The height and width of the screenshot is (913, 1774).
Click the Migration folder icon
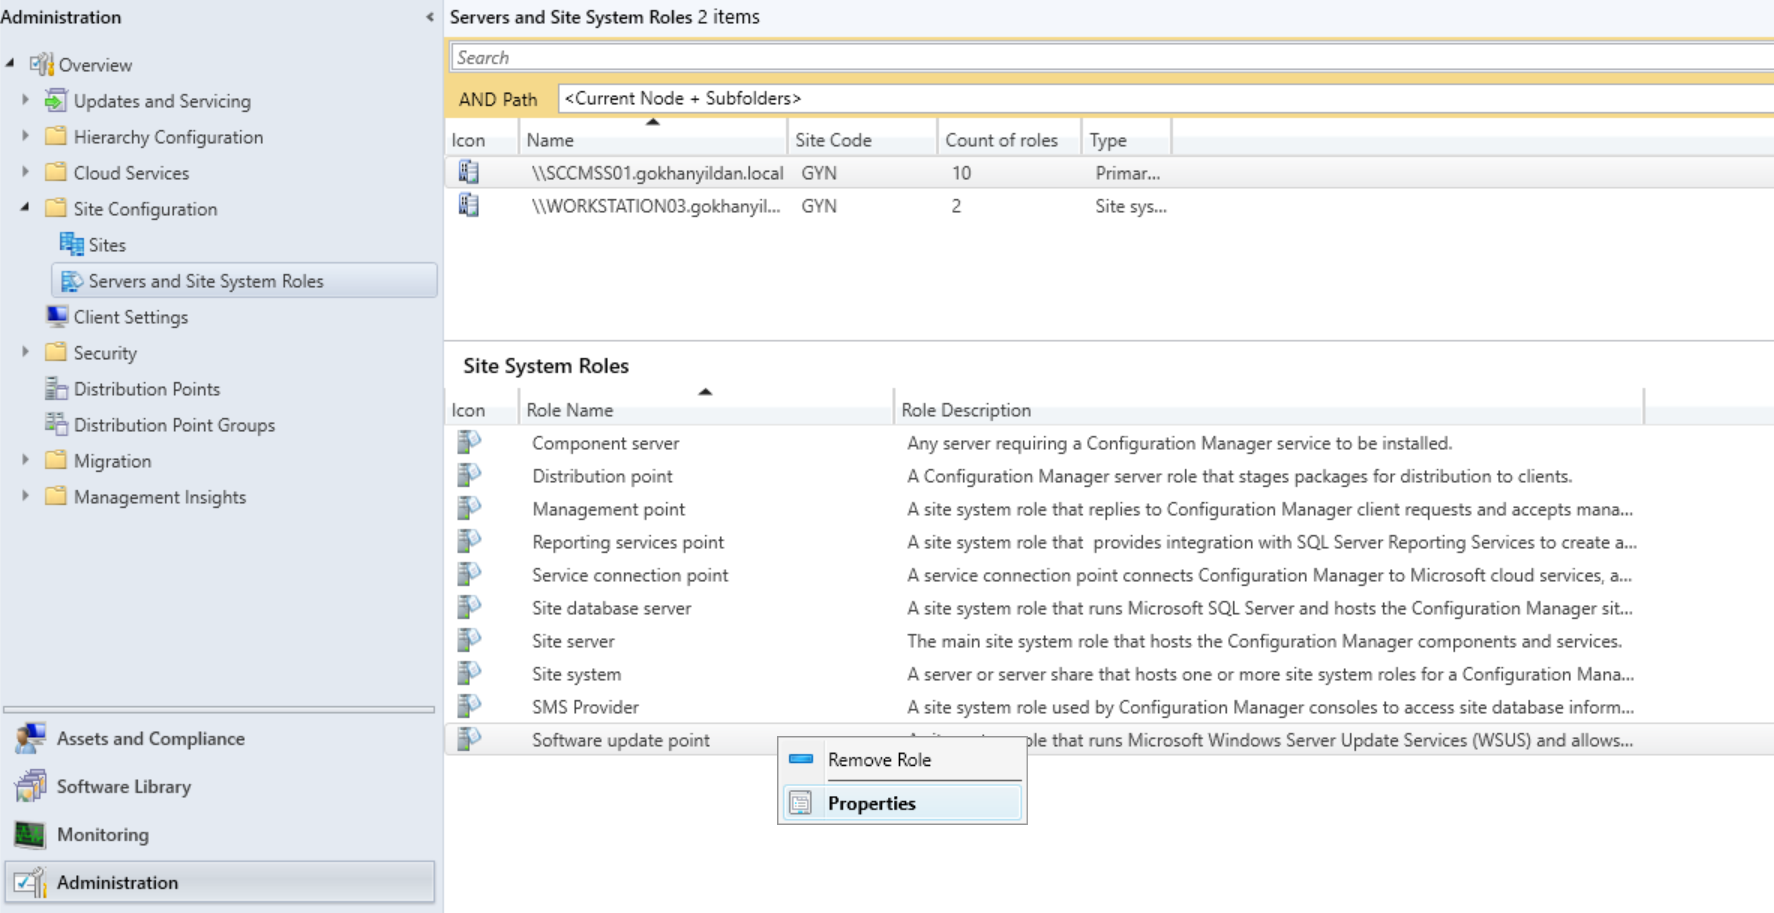point(56,460)
